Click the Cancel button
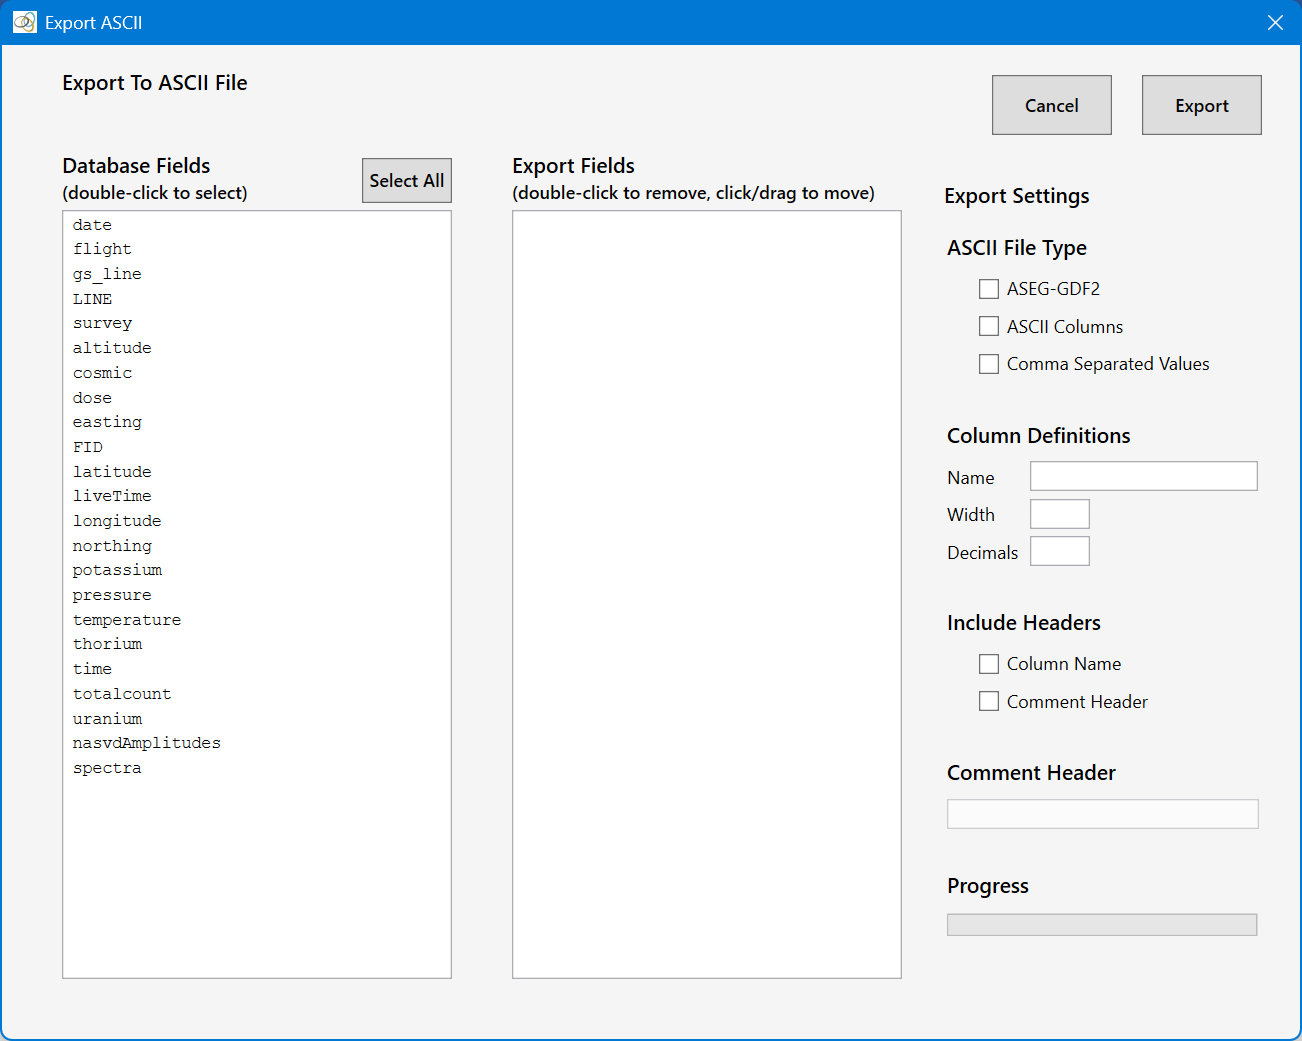 pyautogui.click(x=1052, y=105)
